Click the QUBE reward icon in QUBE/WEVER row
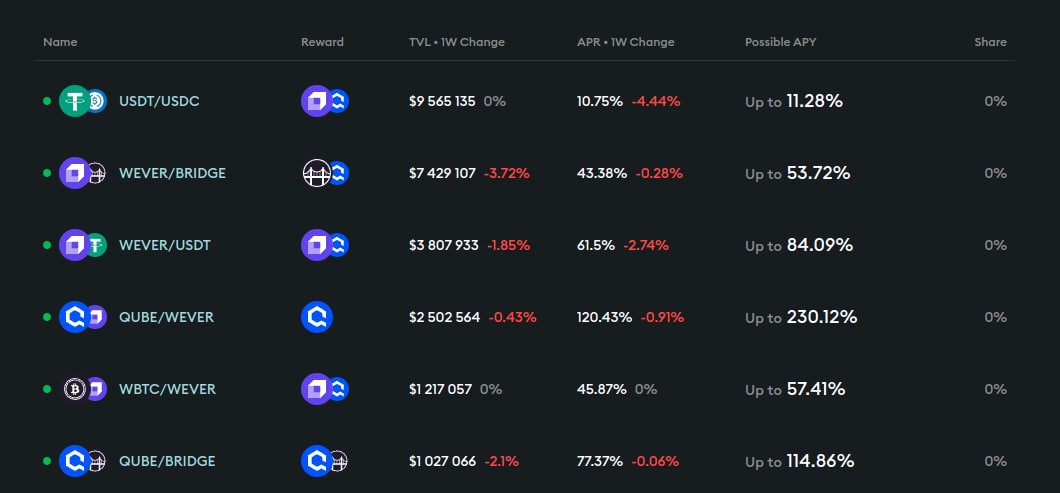1060x493 pixels. click(x=316, y=317)
